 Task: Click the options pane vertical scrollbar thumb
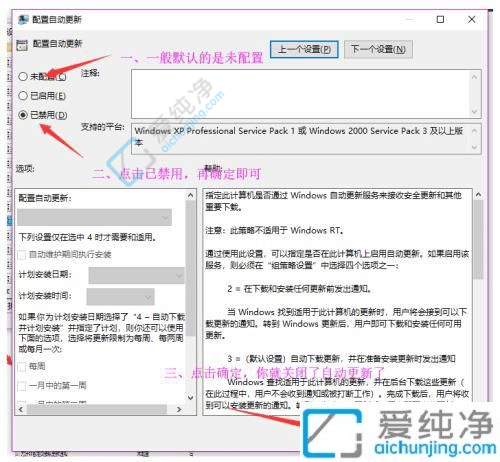[x=190, y=268]
